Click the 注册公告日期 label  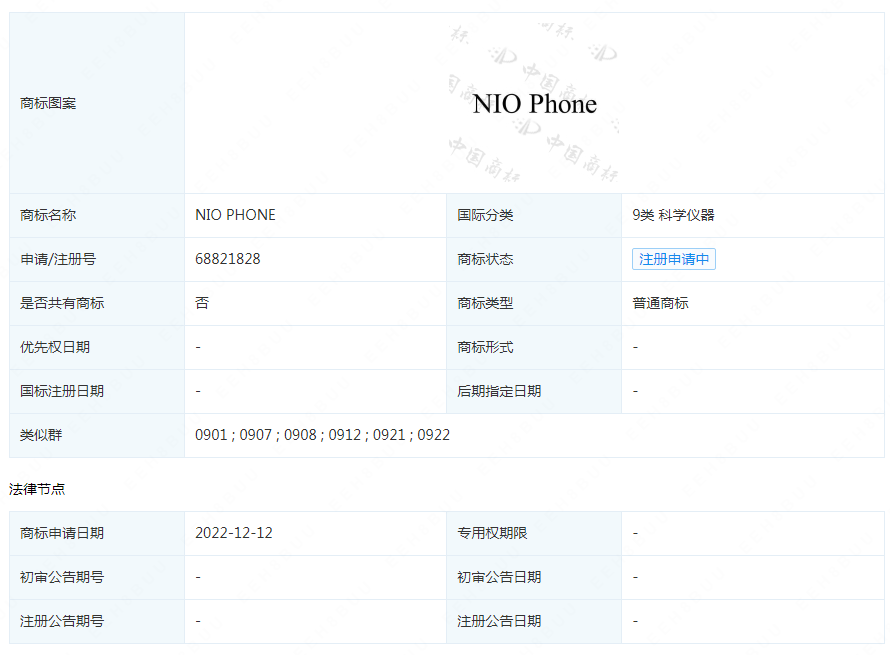click(x=499, y=621)
